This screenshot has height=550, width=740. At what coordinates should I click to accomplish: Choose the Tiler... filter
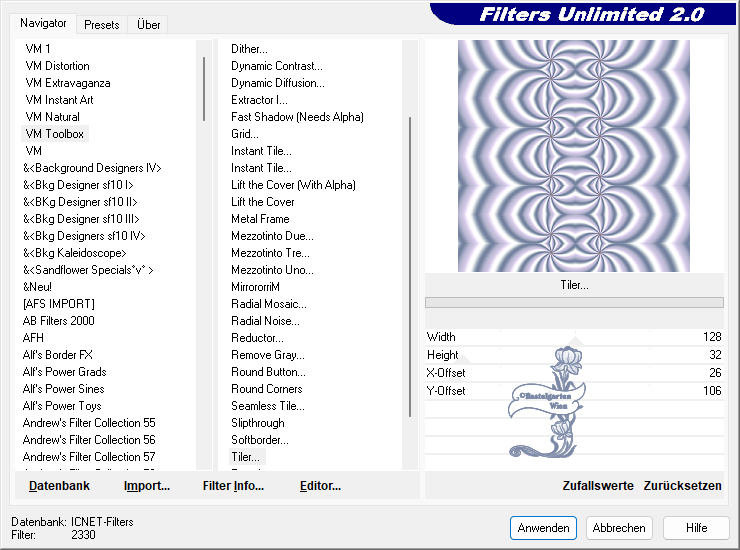click(x=246, y=457)
